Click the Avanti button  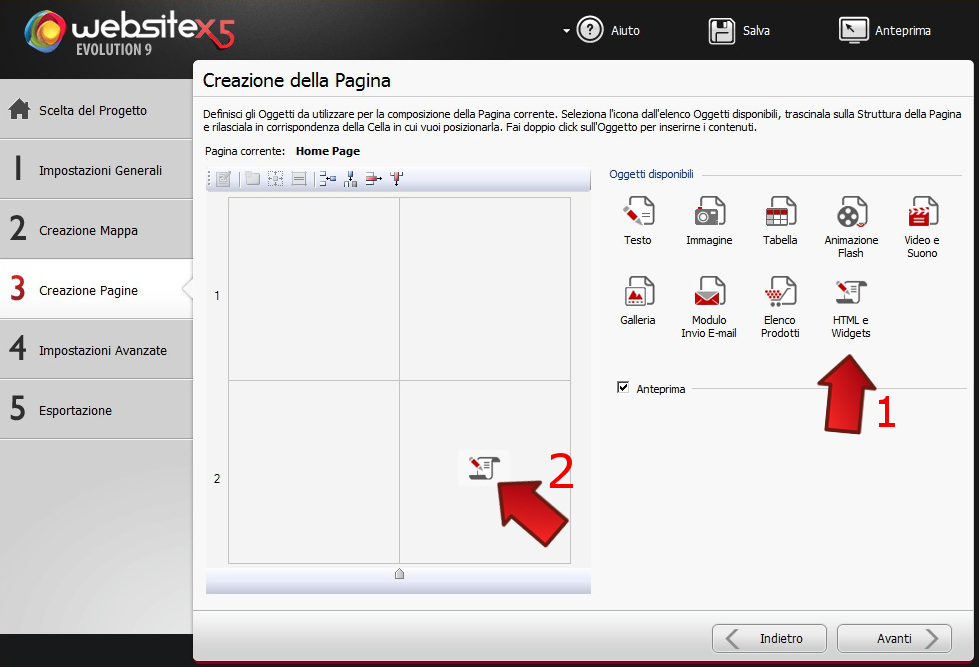pyautogui.click(x=893, y=638)
